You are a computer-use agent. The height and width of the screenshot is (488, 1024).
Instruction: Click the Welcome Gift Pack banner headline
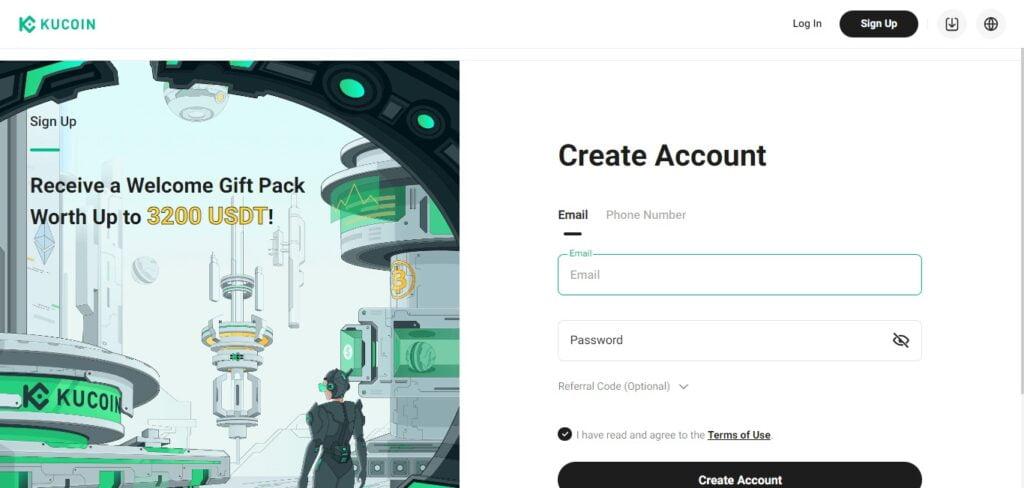tap(167, 201)
